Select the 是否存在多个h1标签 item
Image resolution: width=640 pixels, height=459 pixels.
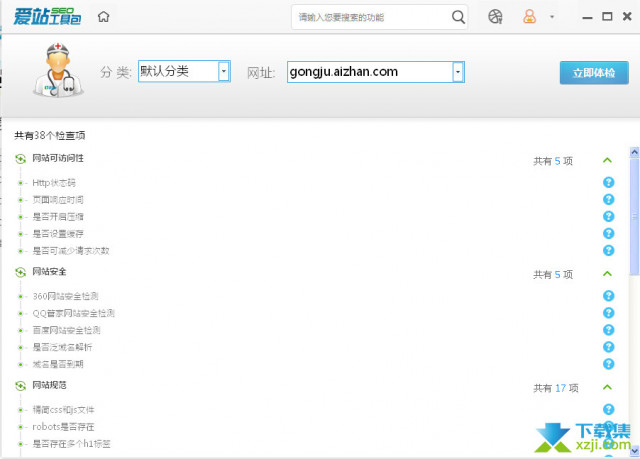(x=71, y=443)
